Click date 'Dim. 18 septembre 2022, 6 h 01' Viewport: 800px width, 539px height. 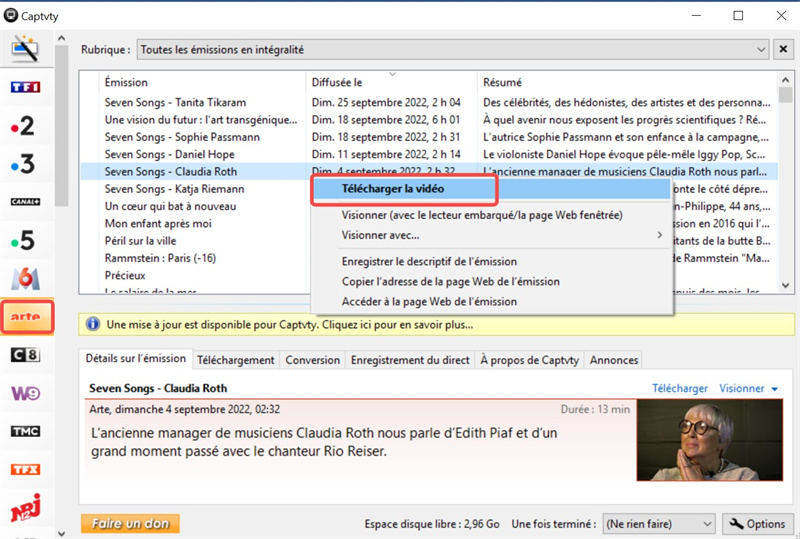[x=386, y=119]
